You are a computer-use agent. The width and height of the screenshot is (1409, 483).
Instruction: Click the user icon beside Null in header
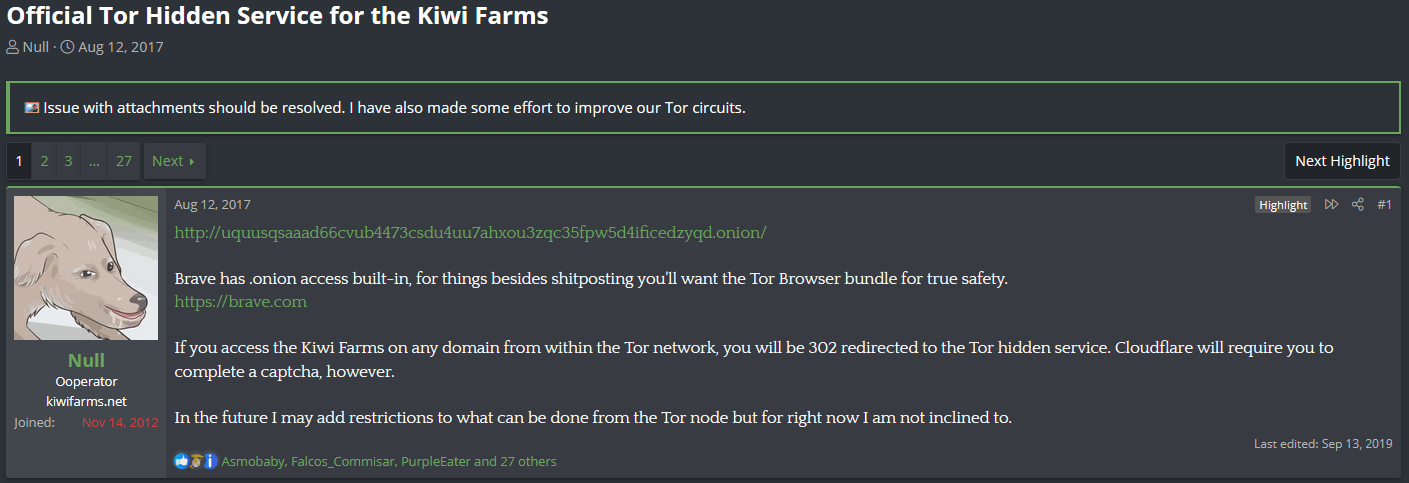pos(12,47)
